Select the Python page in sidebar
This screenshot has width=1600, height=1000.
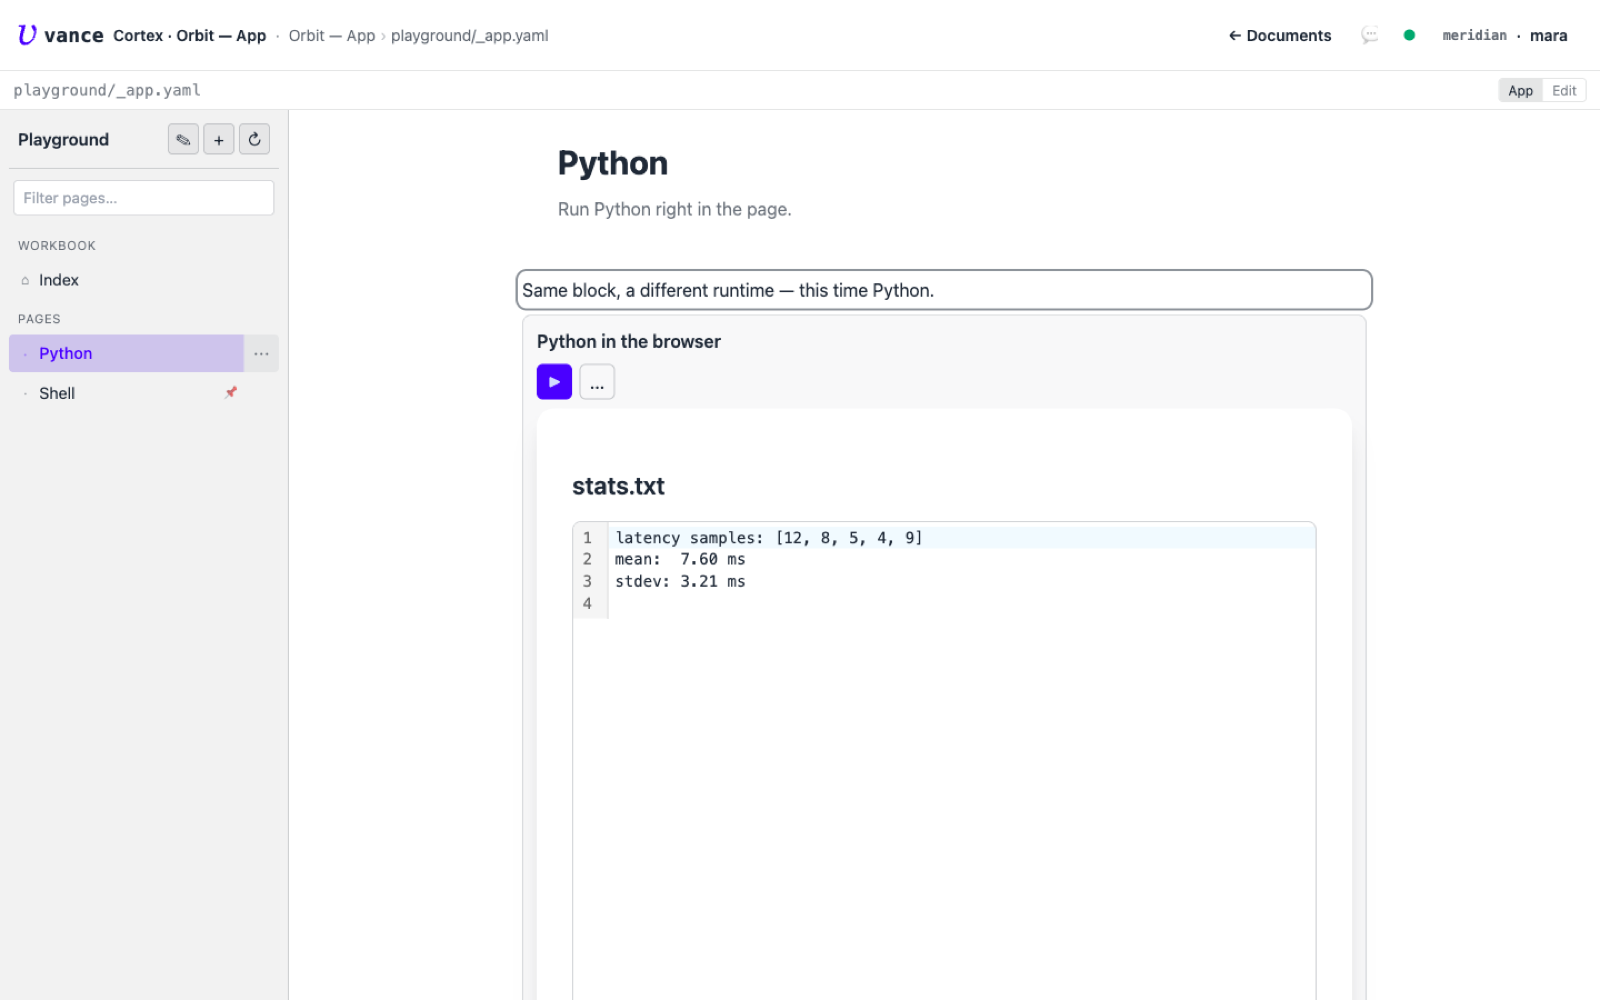tap(126, 354)
